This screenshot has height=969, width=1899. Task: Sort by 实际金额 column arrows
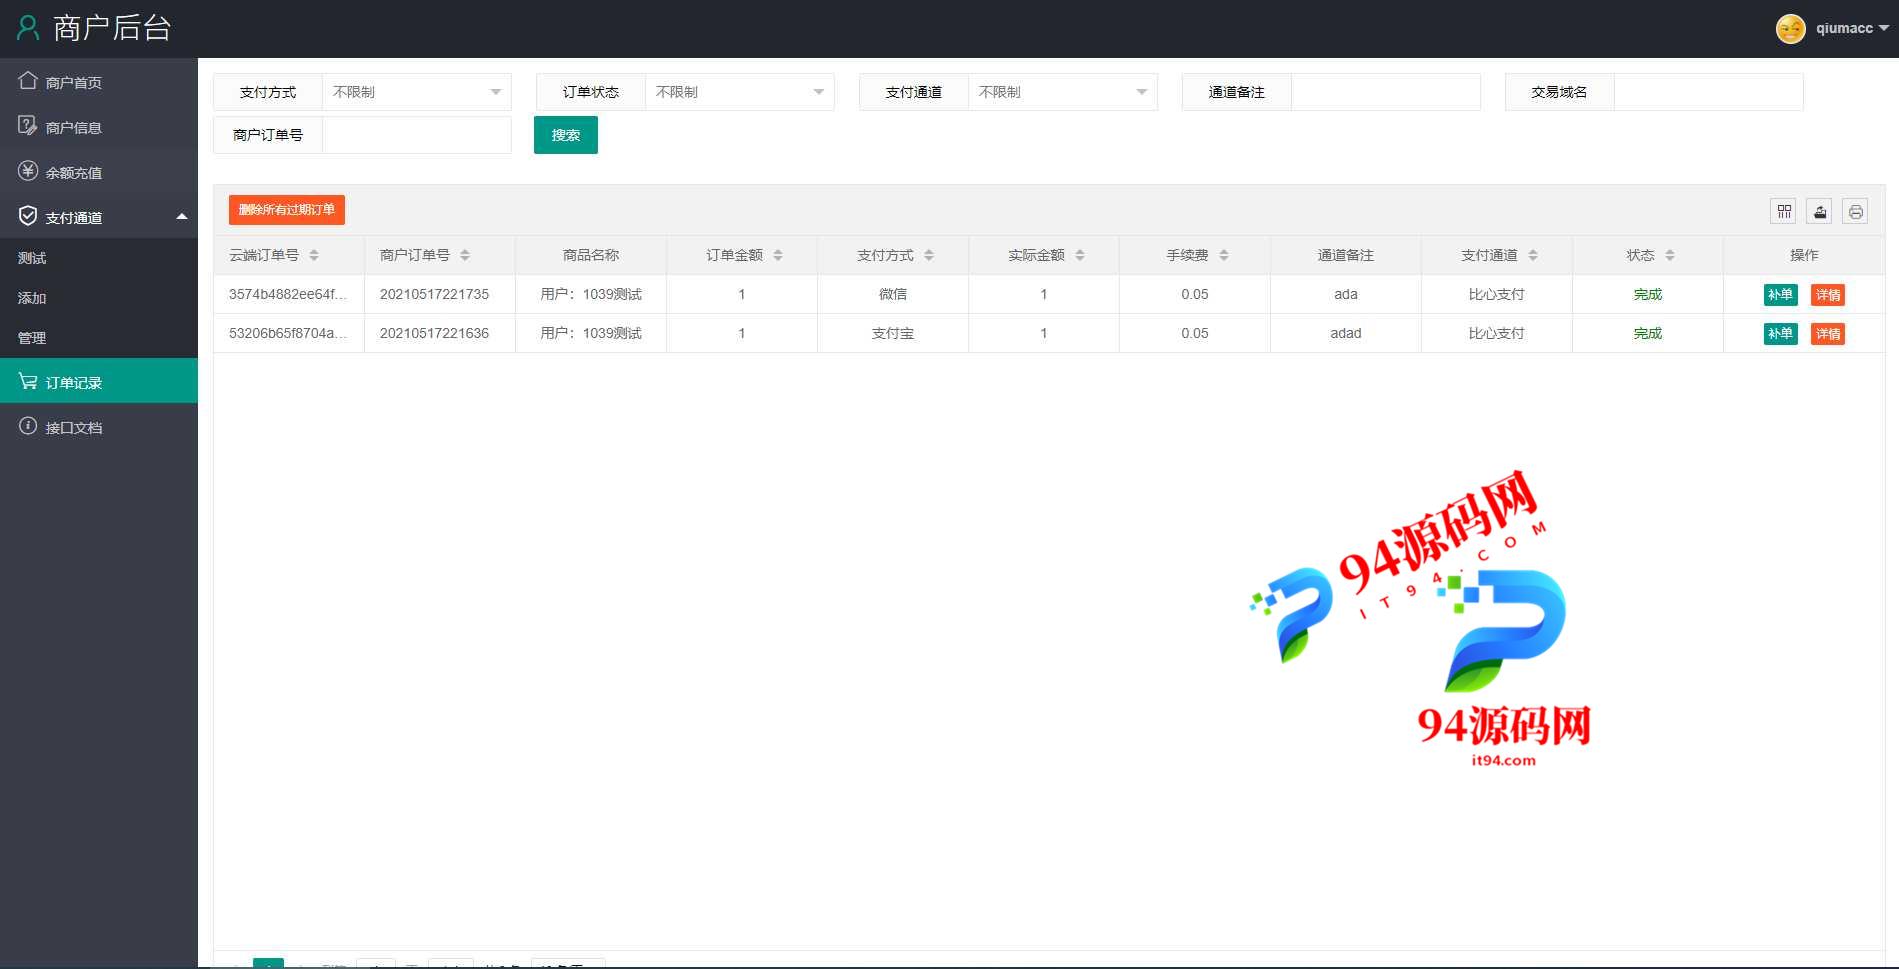click(1080, 255)
